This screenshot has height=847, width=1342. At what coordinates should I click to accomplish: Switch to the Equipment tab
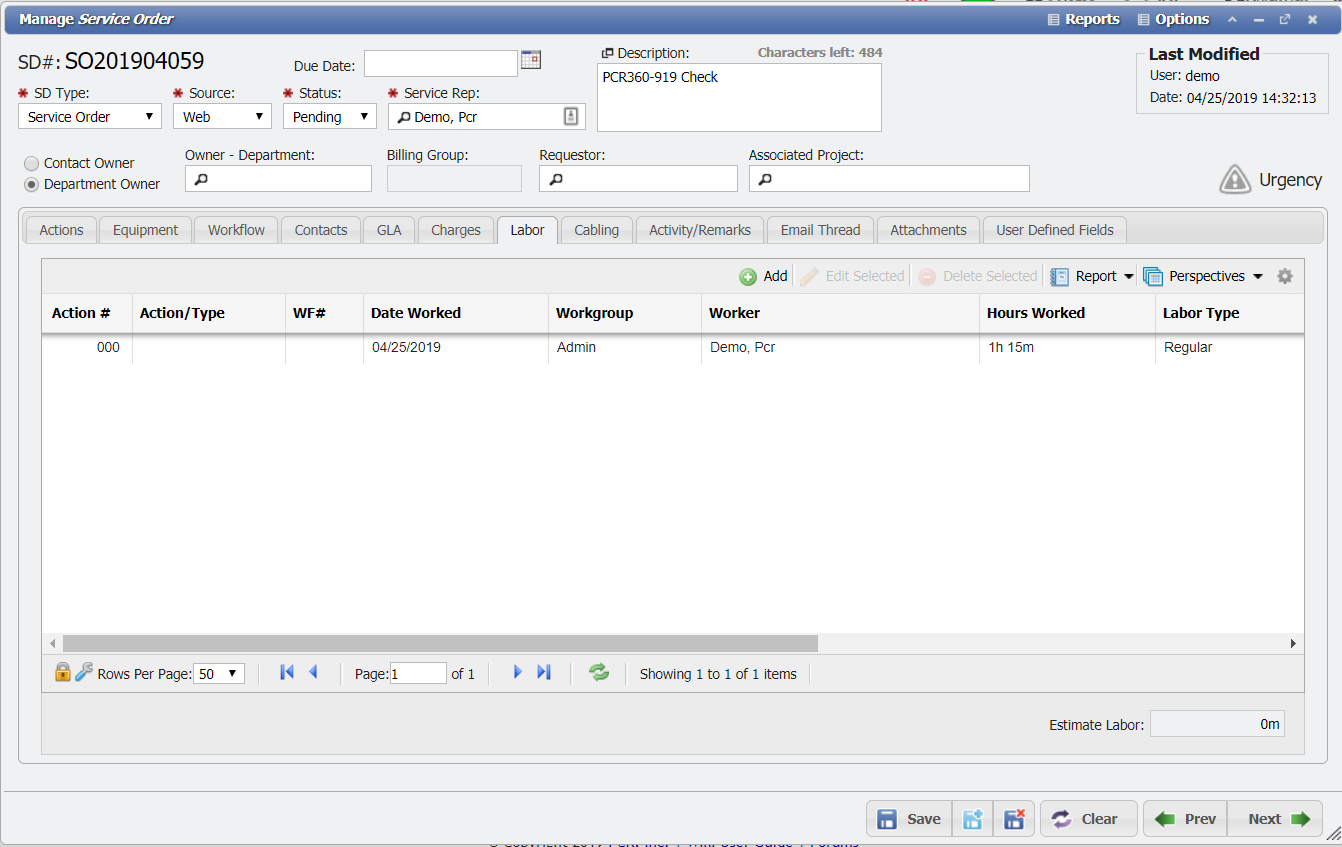pos(145,230)
